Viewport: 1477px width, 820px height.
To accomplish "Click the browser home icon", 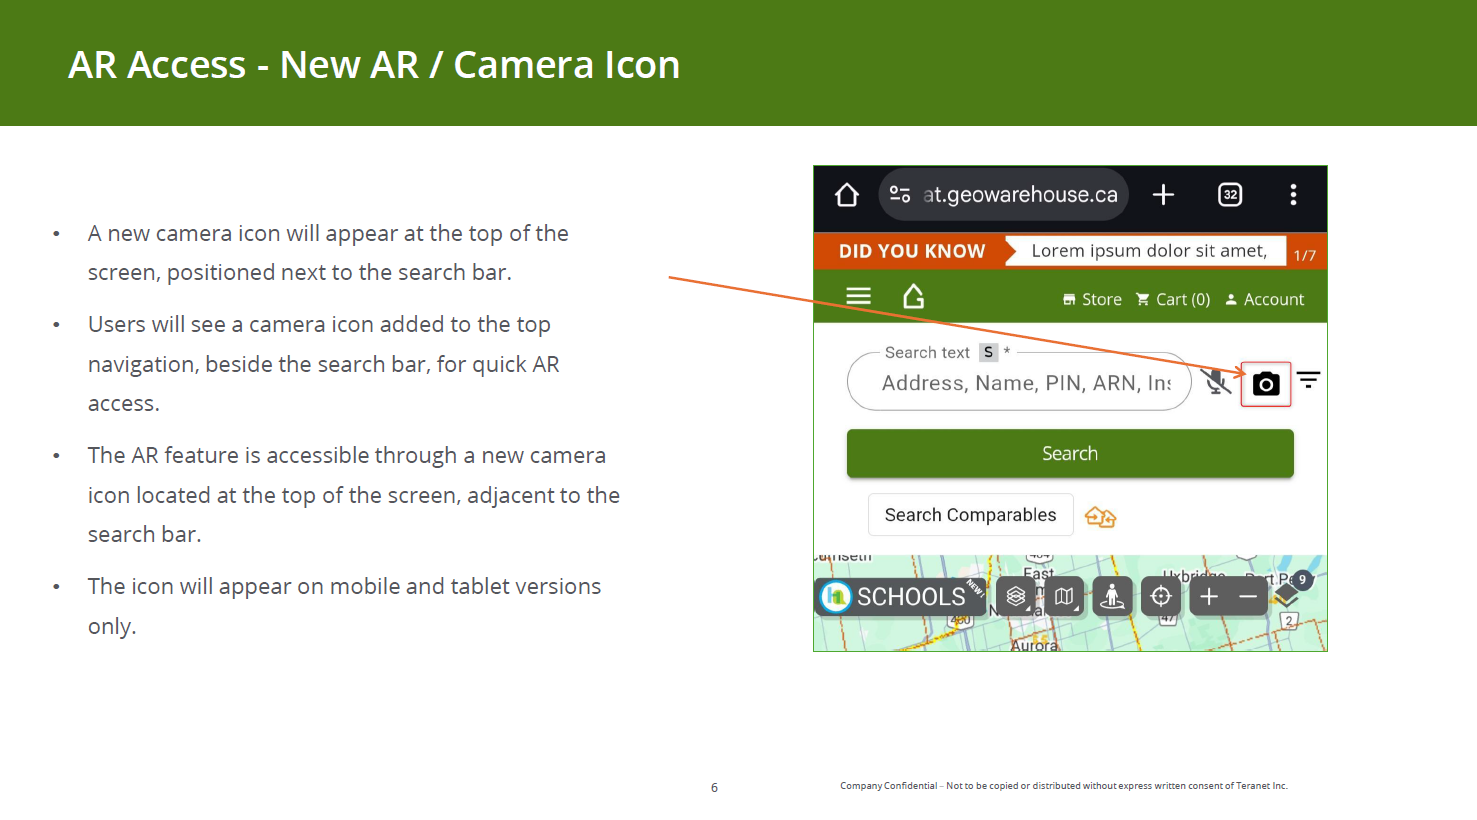I will pyautogui.click(x=847, y=195).
